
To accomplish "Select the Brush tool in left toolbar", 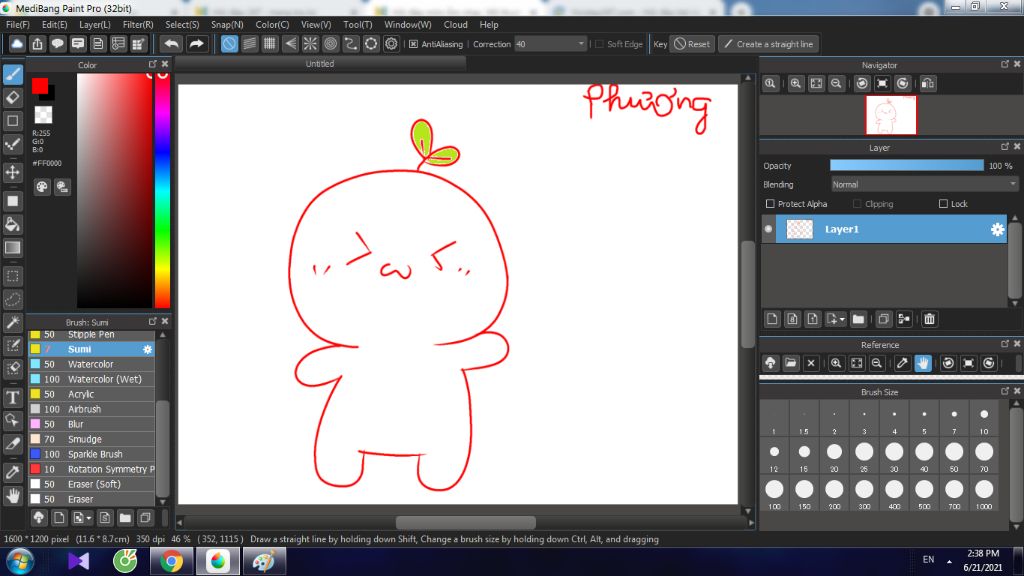I will click(x=13, y=74).
